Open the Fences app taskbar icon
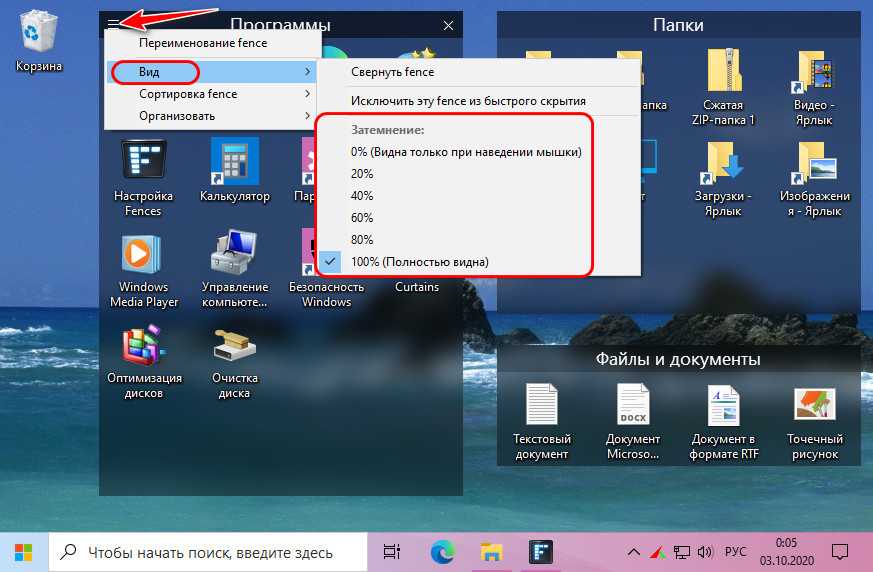This screenshot has height=572, width=873. pos(541,552)
